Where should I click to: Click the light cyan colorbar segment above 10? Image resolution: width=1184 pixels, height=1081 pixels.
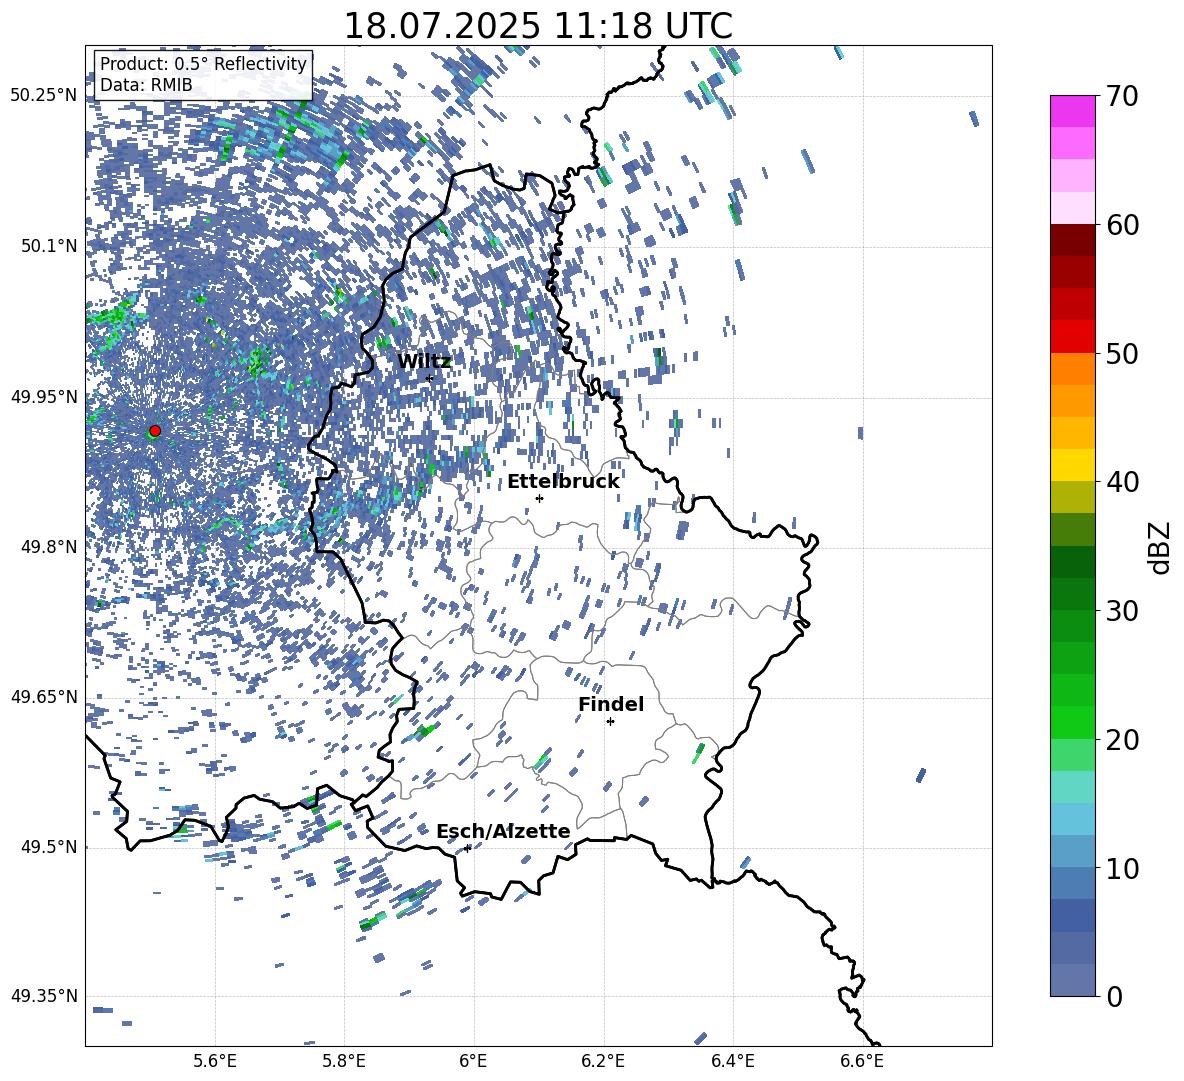pos(1072,819)
